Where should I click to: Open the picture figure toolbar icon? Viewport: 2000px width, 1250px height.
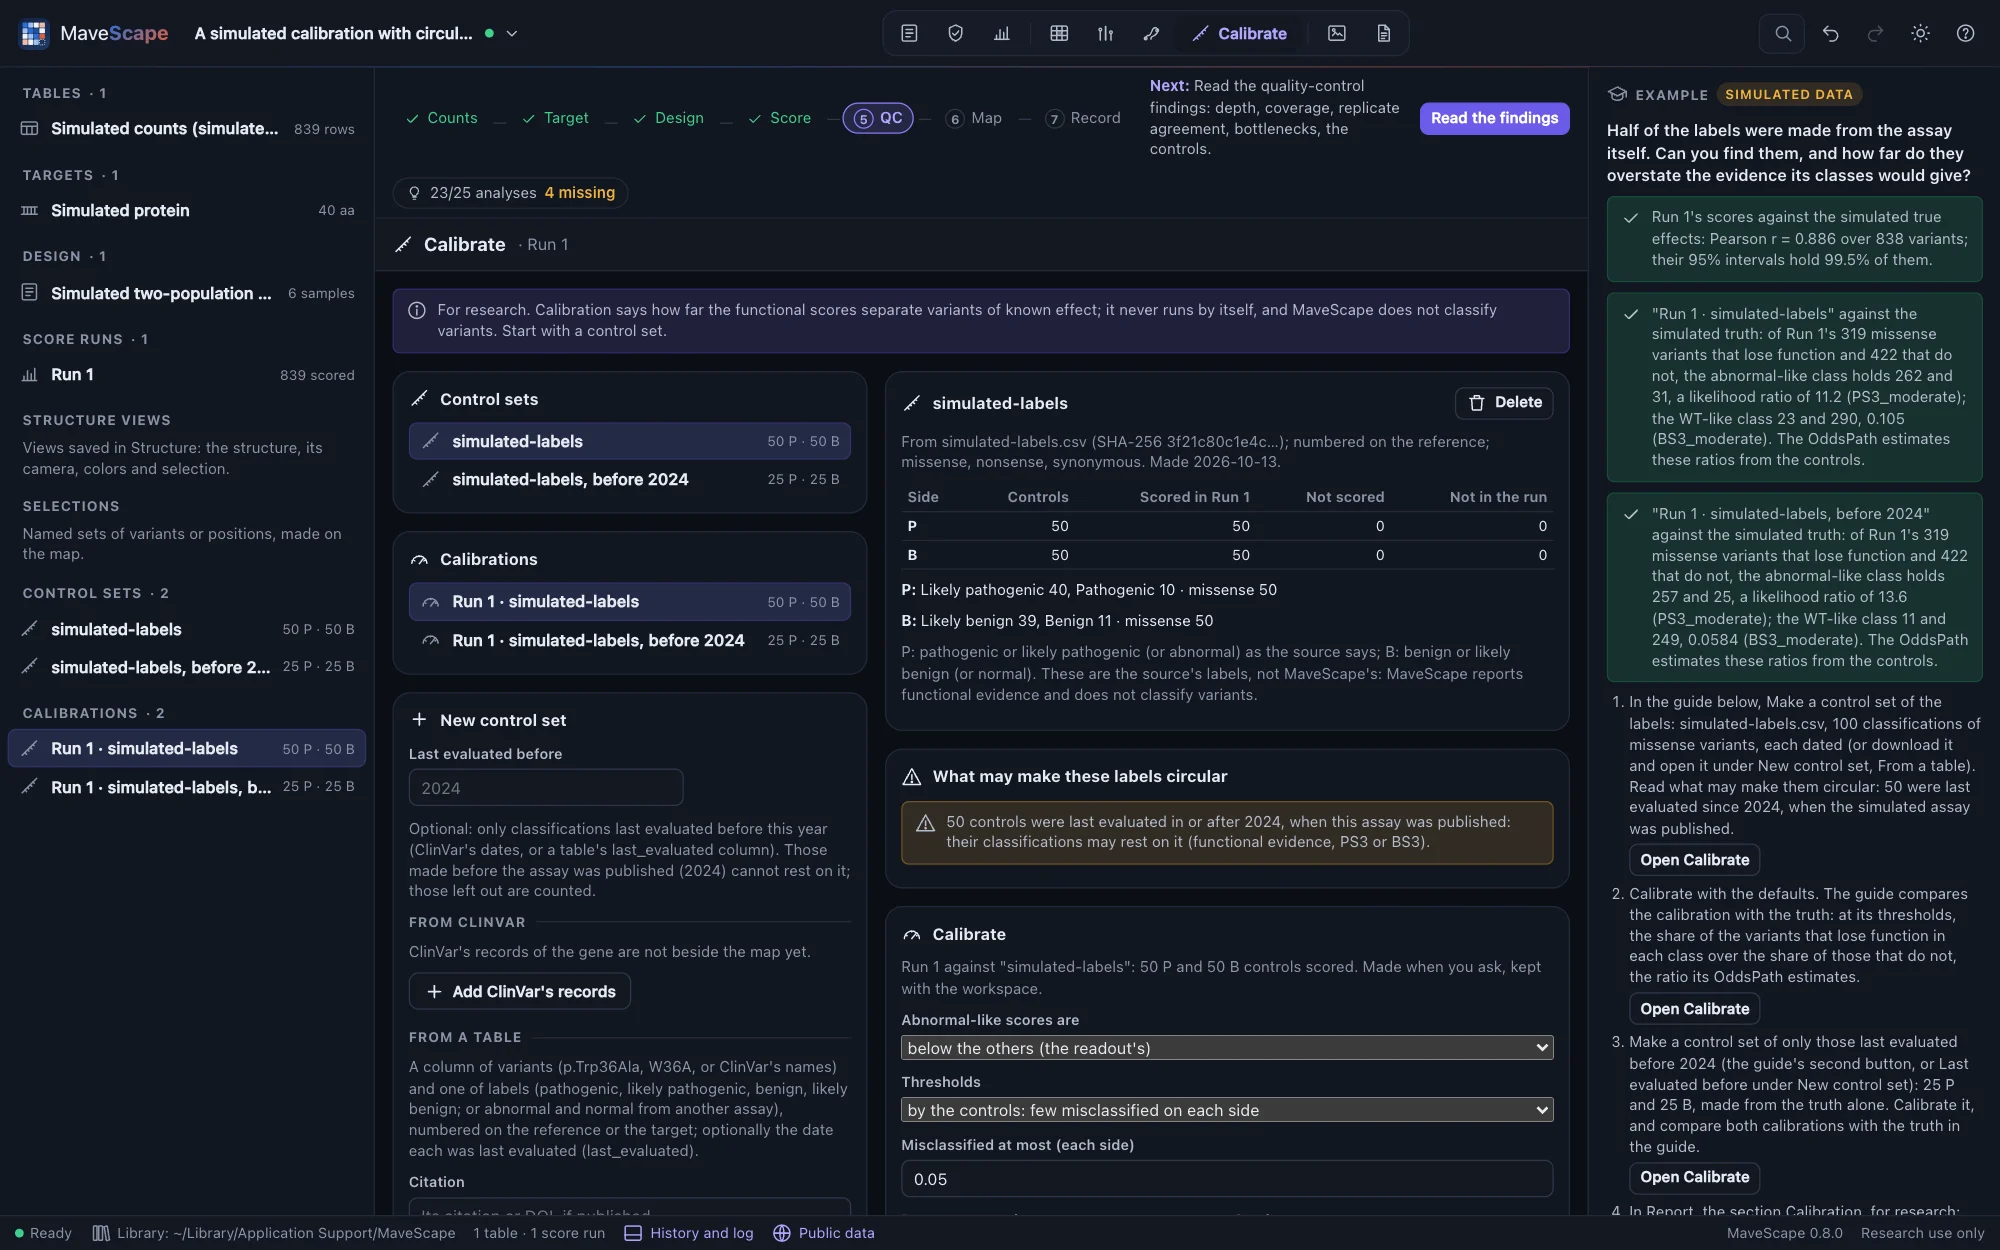click(x=1337, y=33)
